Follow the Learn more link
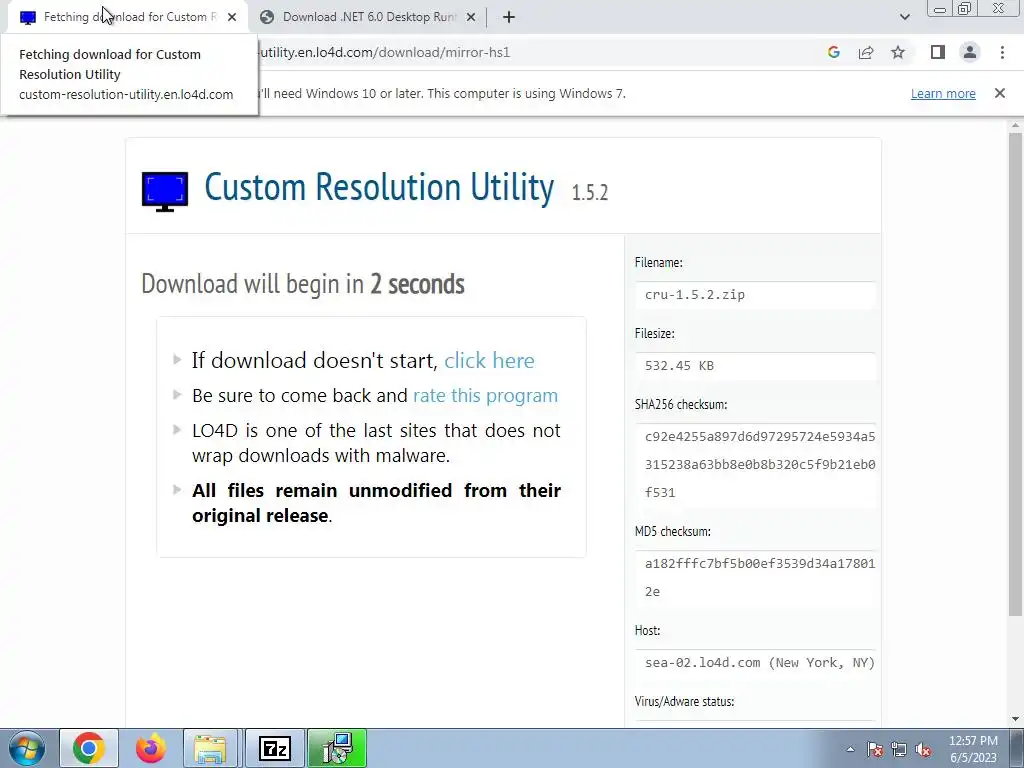Image resolution: width=1024 pixels, height=768 pixels. 943,93
